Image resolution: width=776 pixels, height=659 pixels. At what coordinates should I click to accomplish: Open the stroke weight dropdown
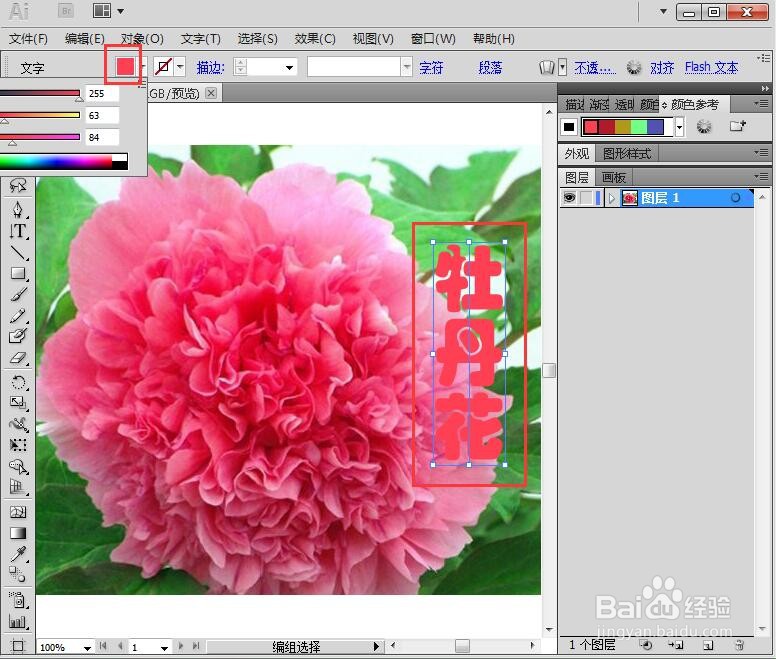(289, 67)
